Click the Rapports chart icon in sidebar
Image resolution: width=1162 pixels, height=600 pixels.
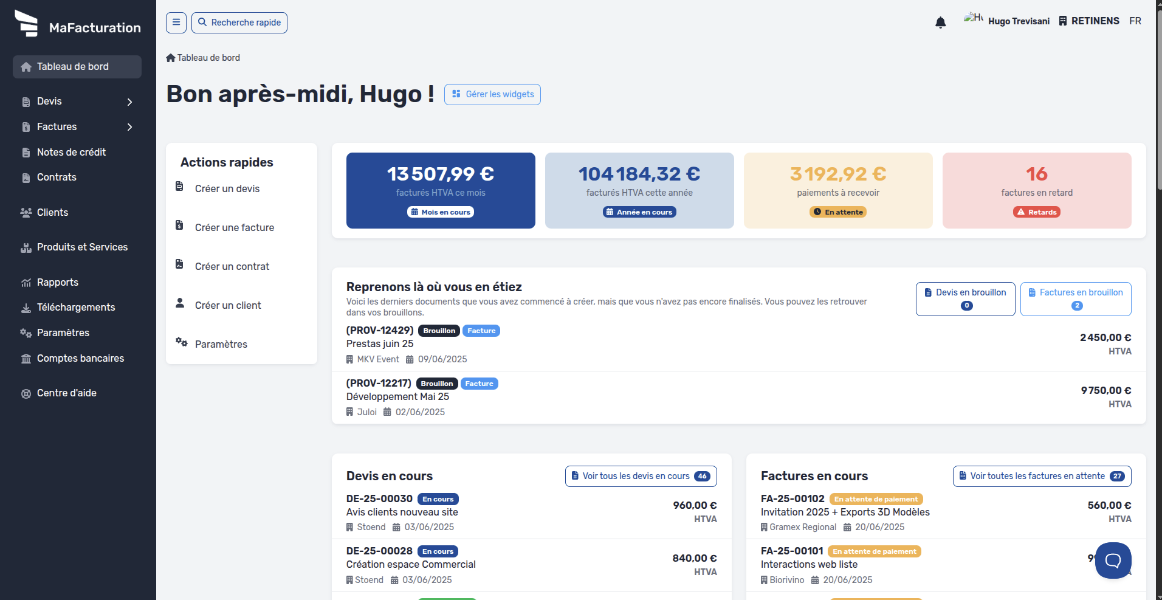click(x=25, y=282)
